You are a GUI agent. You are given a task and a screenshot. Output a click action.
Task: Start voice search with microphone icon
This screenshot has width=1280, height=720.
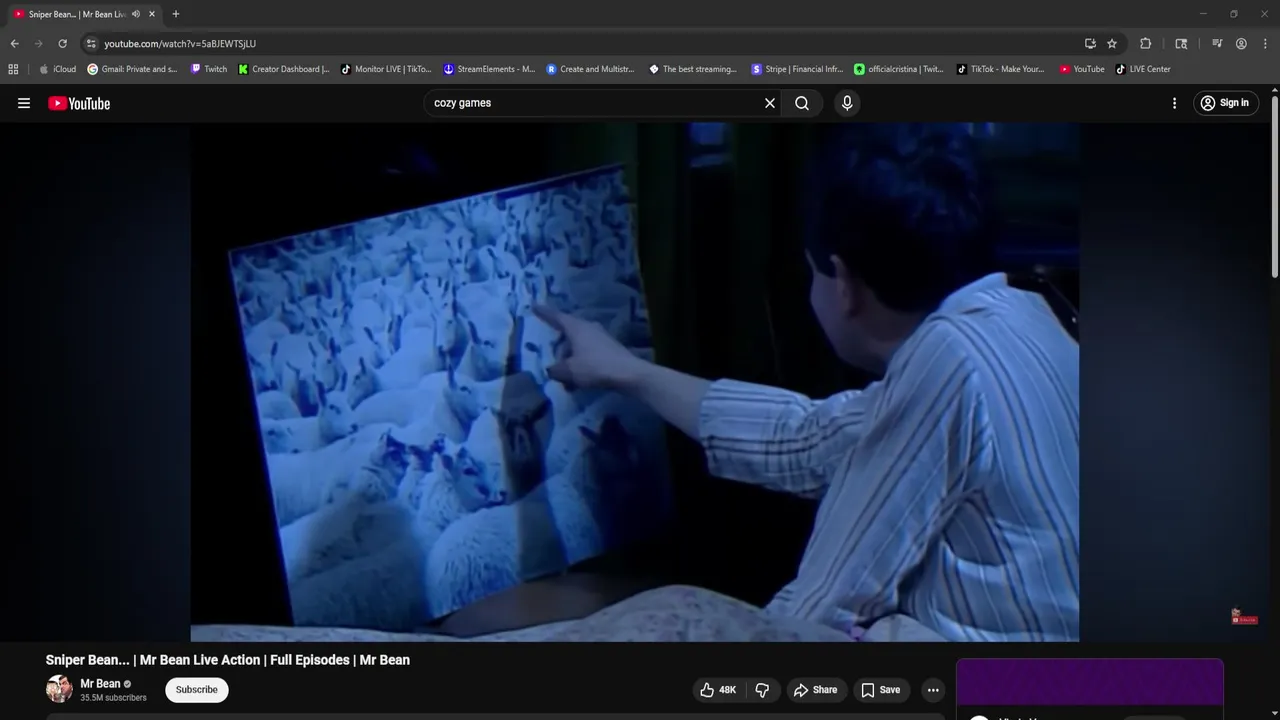coord(847,103)
